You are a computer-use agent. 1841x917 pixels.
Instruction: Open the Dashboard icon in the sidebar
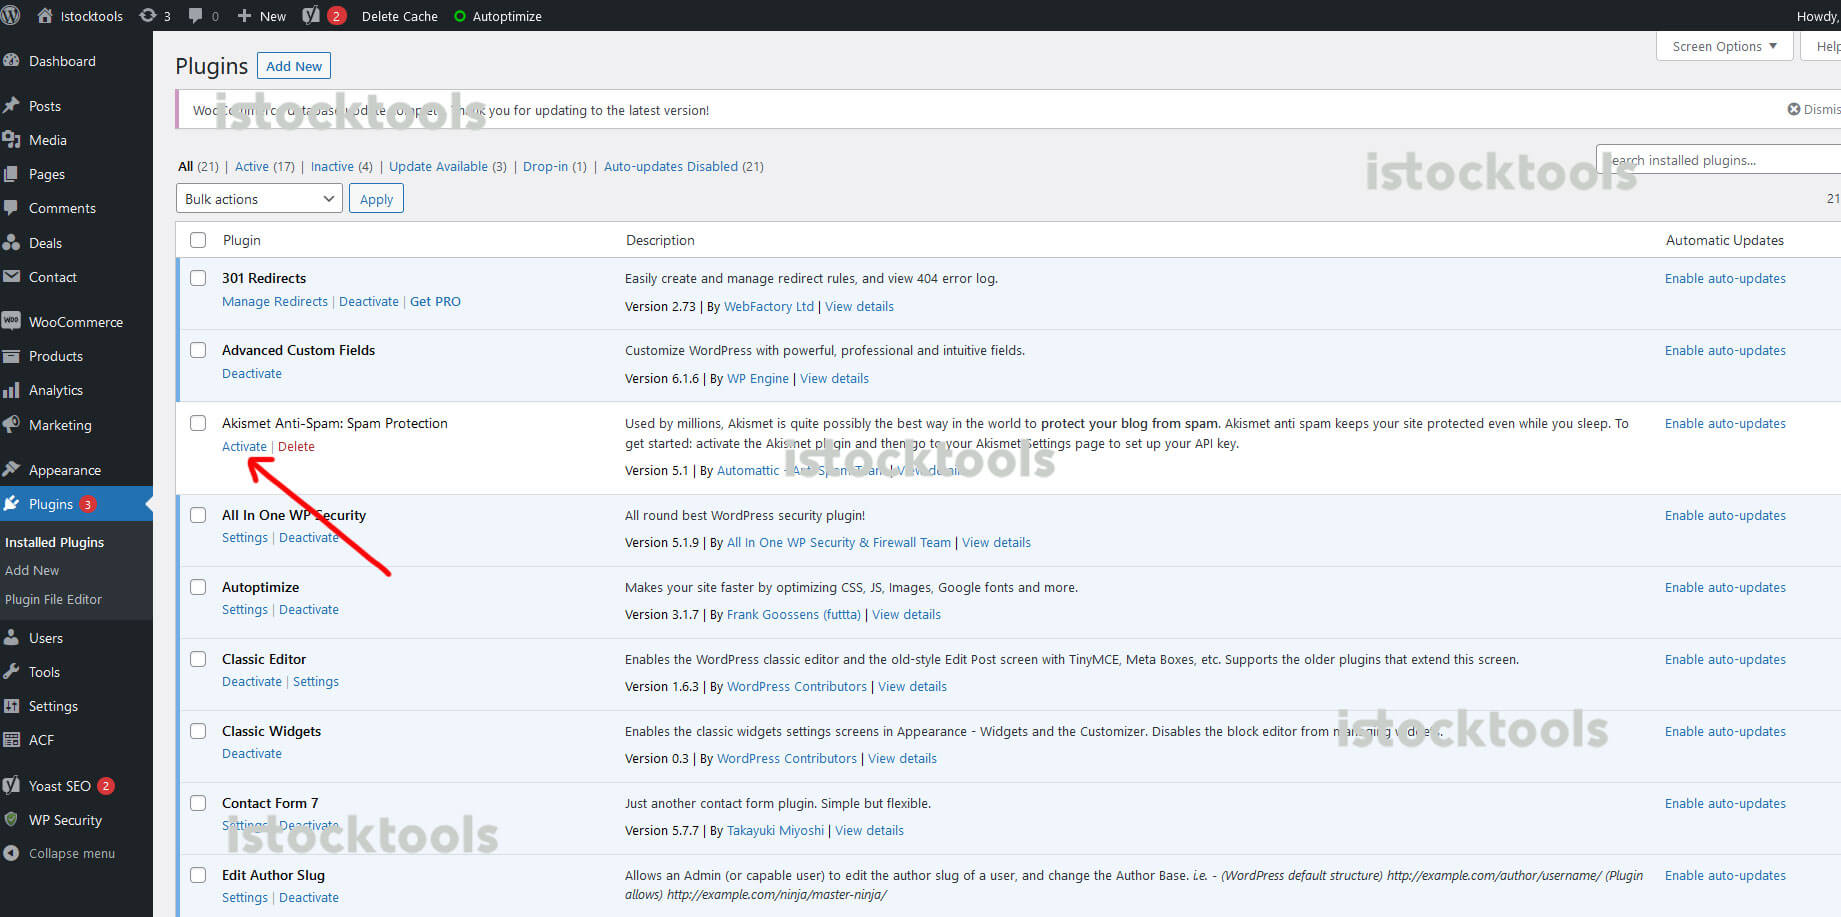coord(11,61)
